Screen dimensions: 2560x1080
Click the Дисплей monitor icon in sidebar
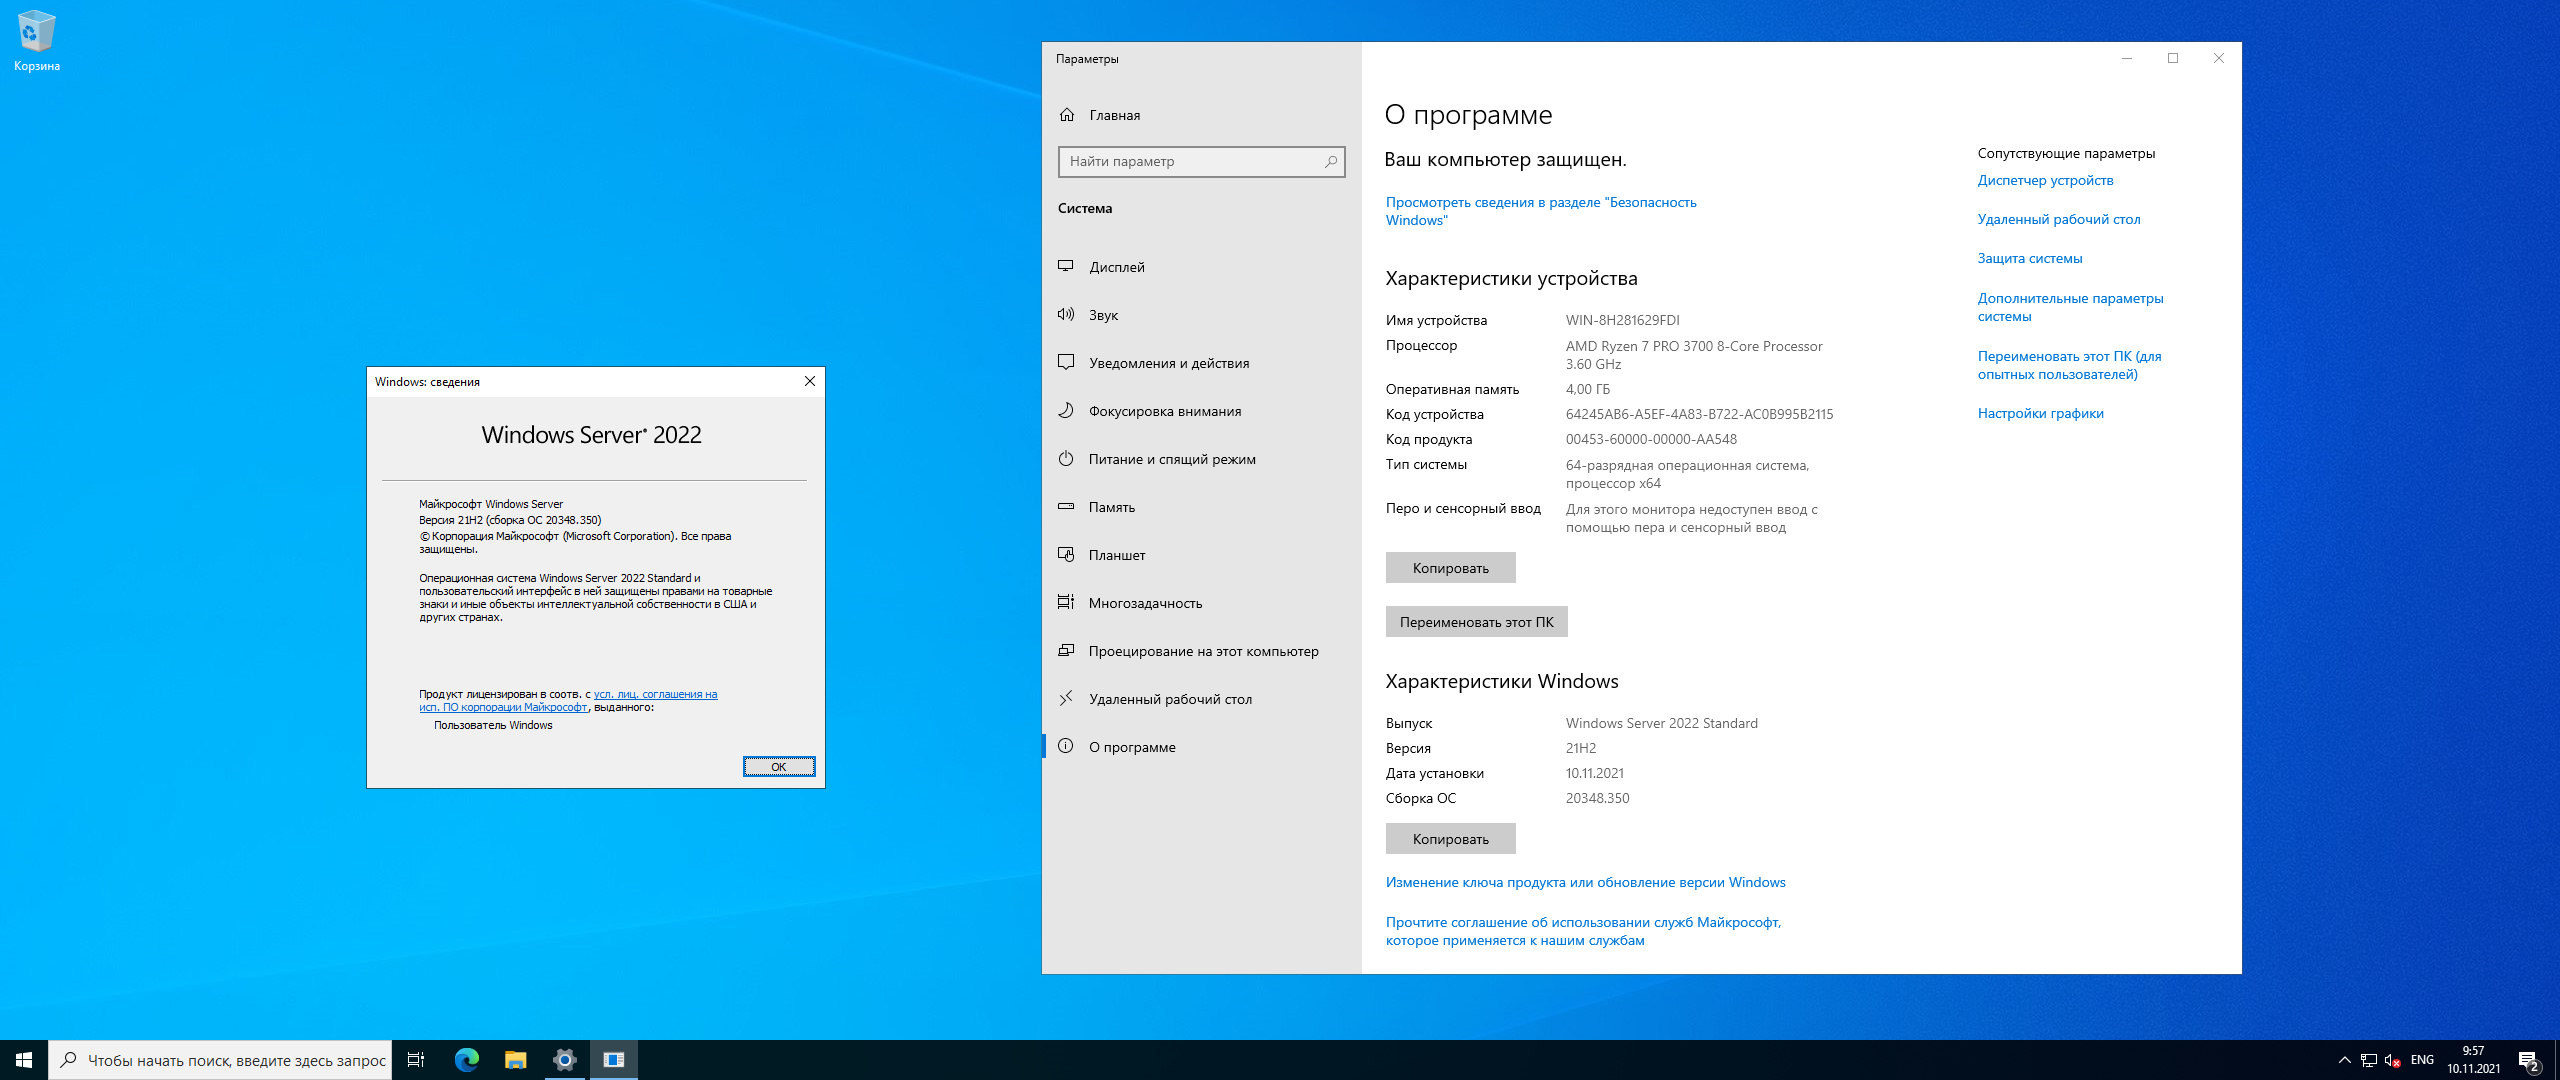[1066, 266]
